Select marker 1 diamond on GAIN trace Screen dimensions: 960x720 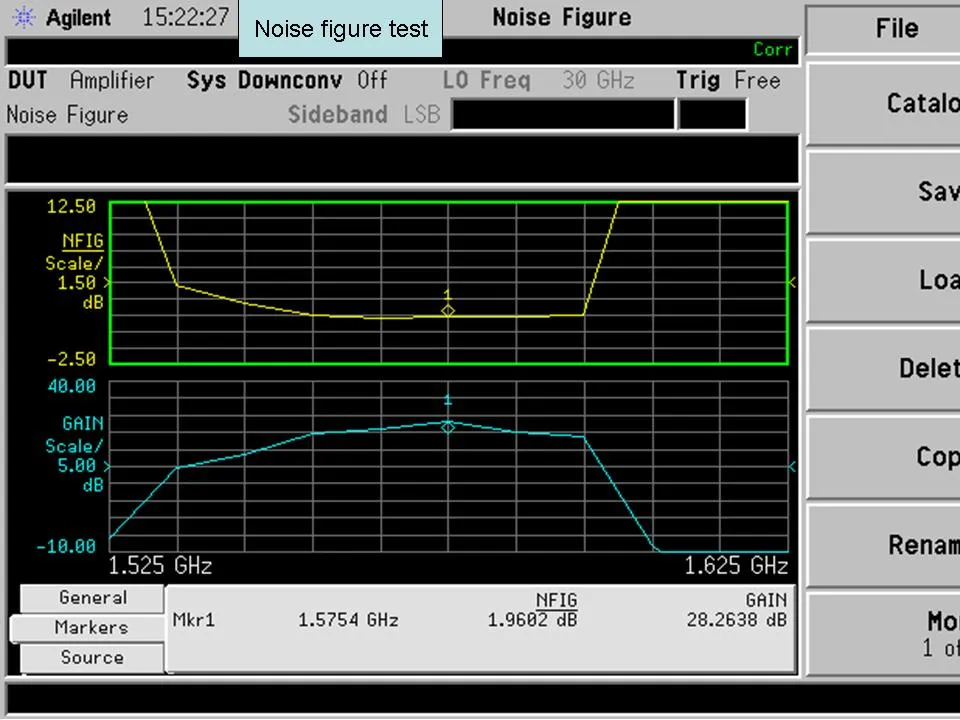click(x=448, y=427)
